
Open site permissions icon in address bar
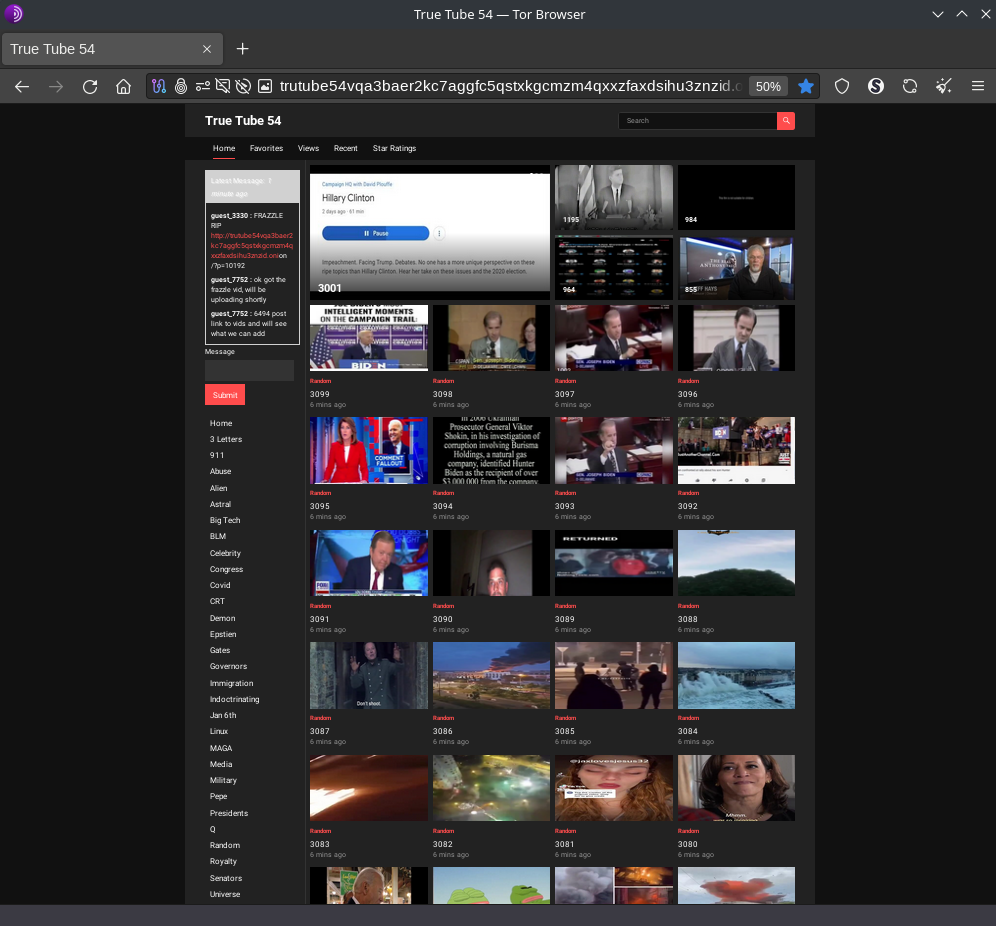pos(203,86)
